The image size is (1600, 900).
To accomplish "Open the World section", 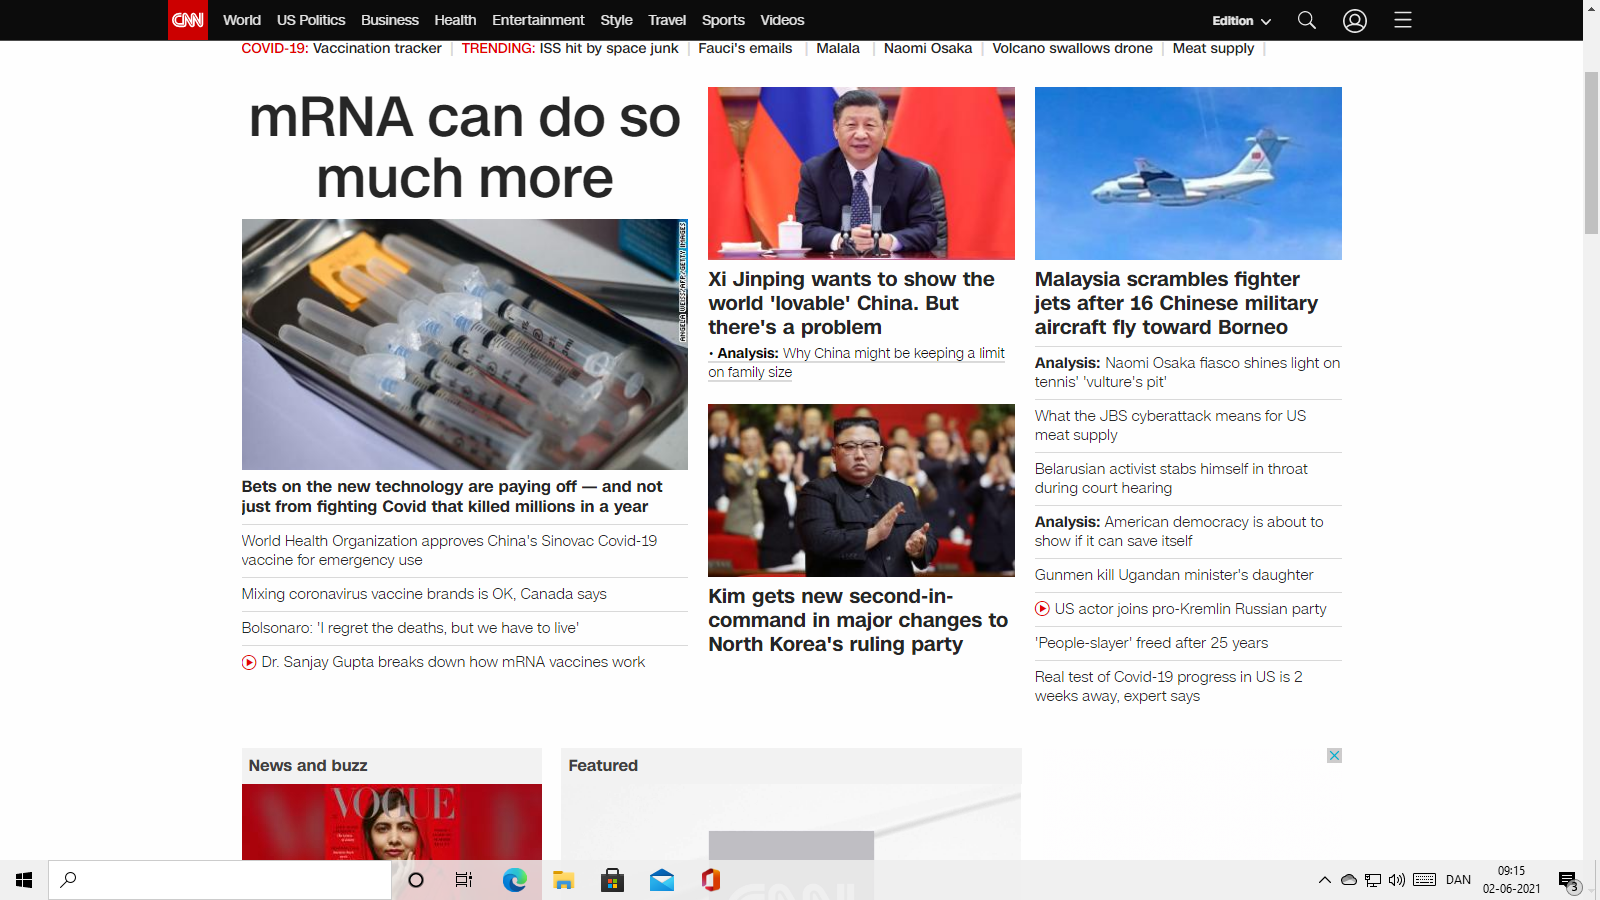I will [242, 20].
